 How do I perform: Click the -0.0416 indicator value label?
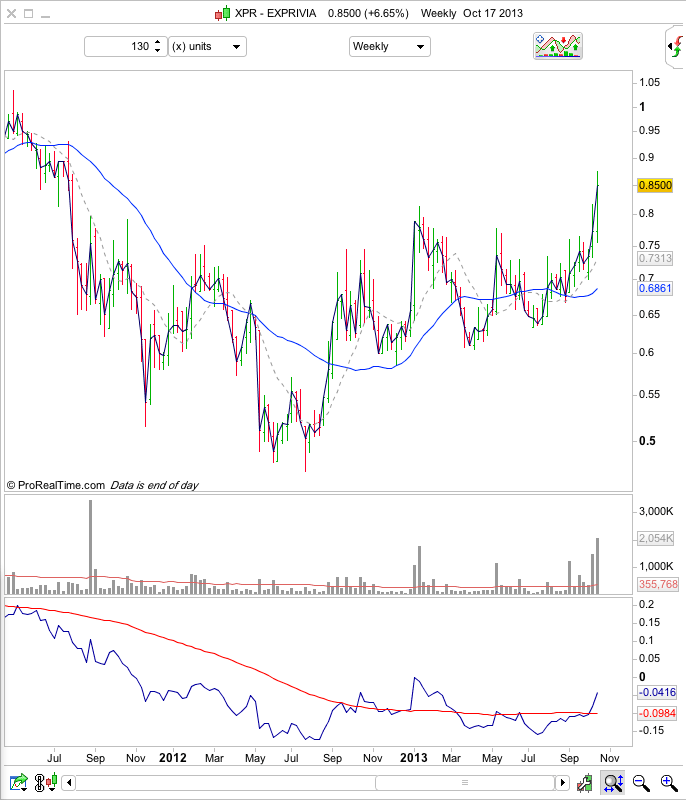coord(657,692)
